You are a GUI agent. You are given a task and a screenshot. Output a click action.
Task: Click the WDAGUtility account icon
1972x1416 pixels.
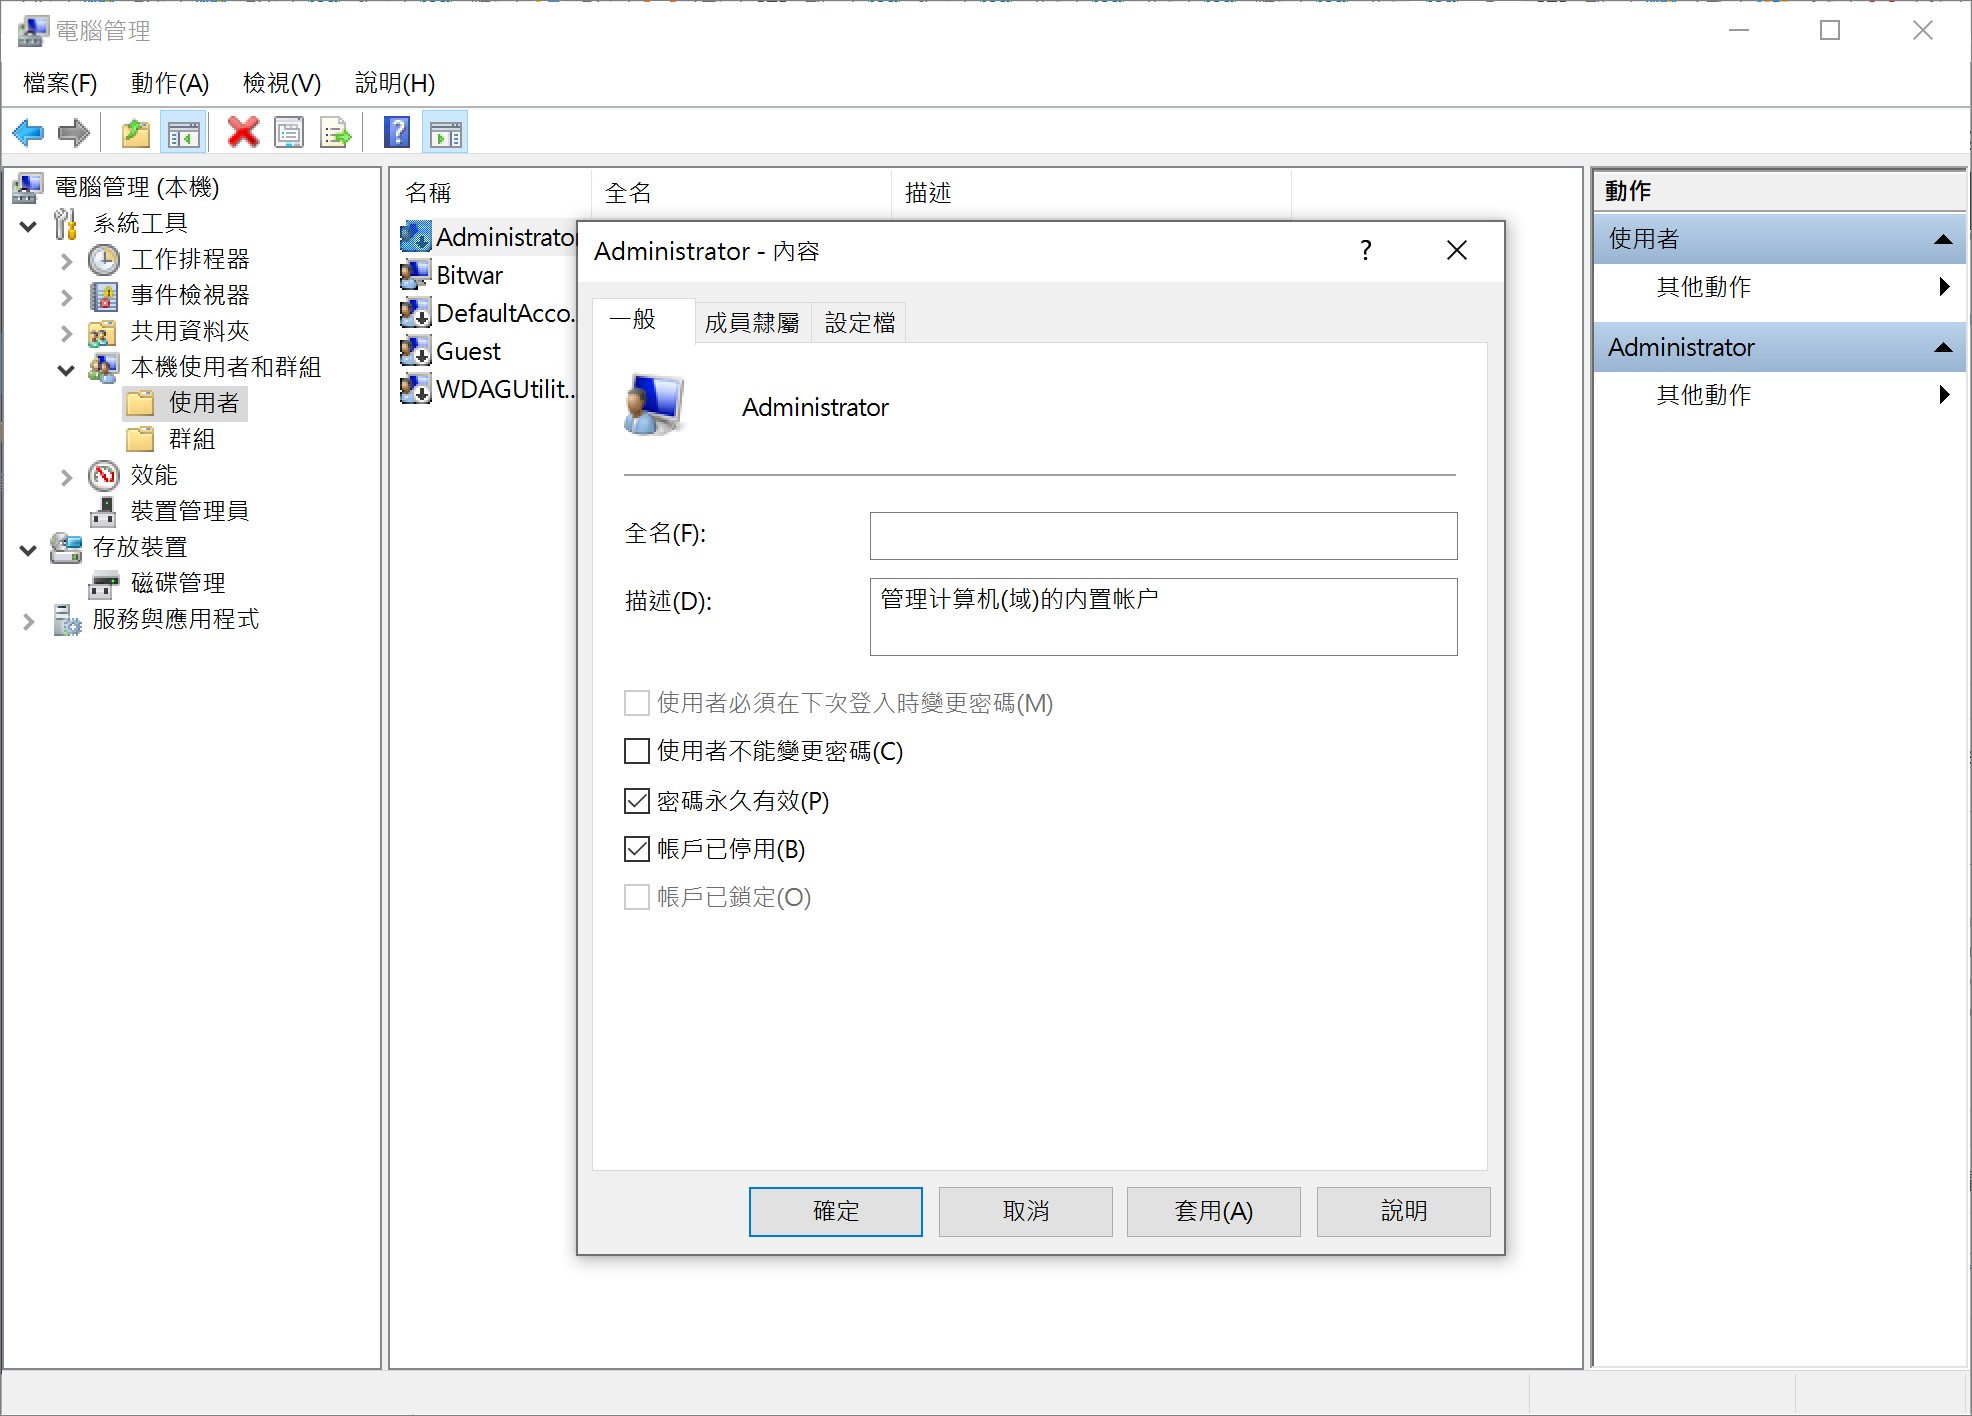tap(415, 389)
